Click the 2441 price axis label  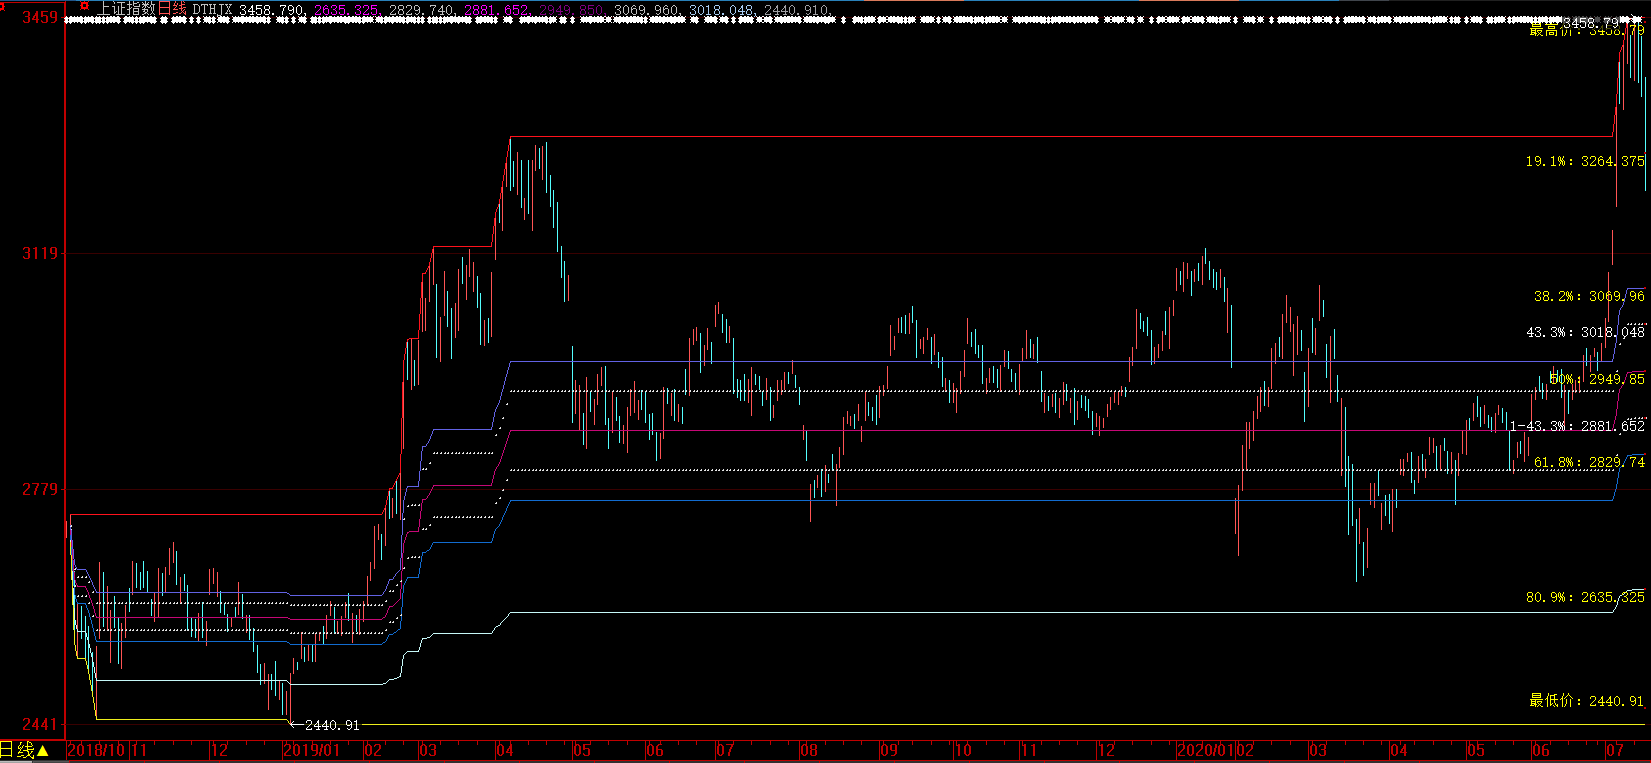[40, 723]
